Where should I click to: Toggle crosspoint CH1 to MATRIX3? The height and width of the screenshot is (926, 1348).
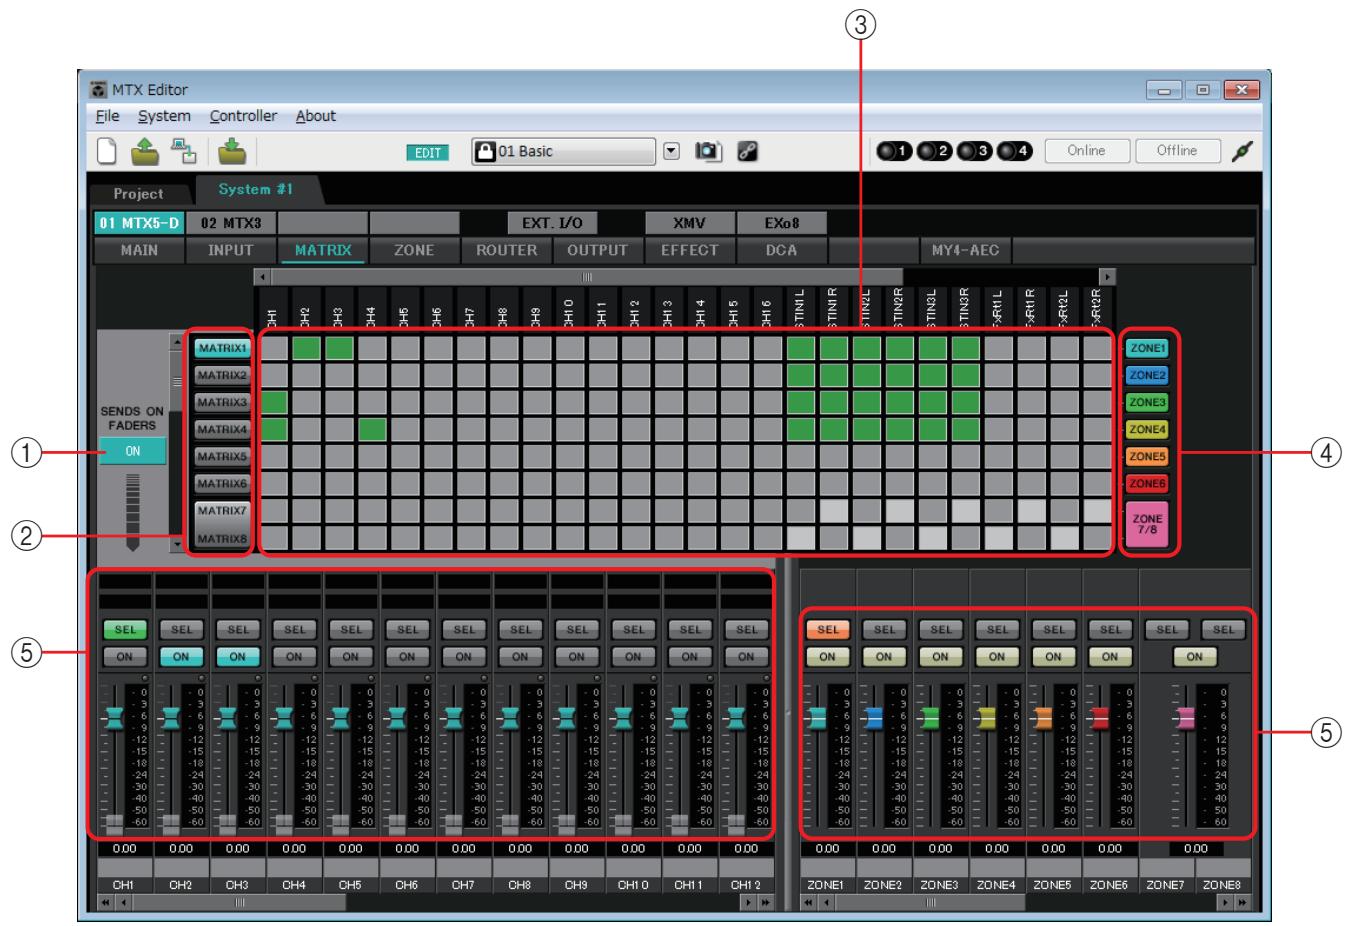(274, 402)
